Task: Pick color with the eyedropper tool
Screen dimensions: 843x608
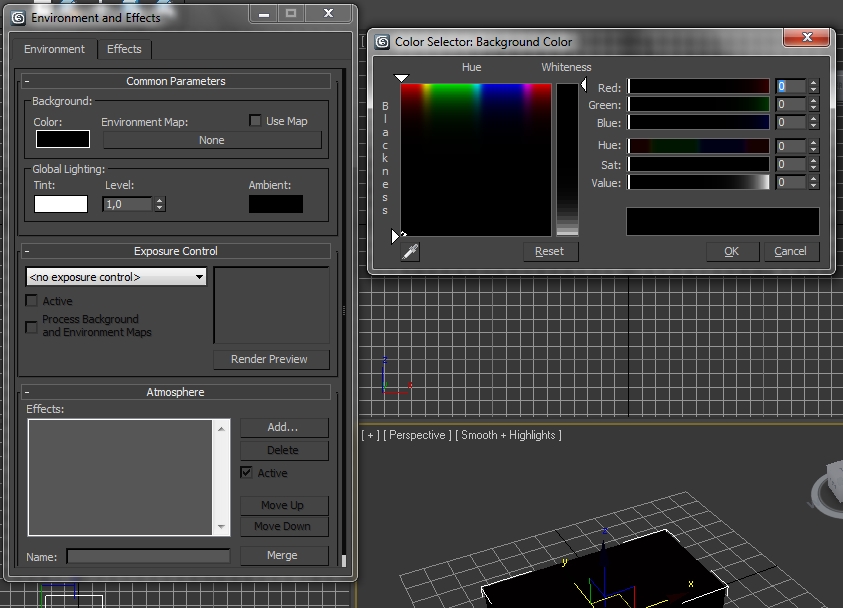Action: tap(410, 252)
